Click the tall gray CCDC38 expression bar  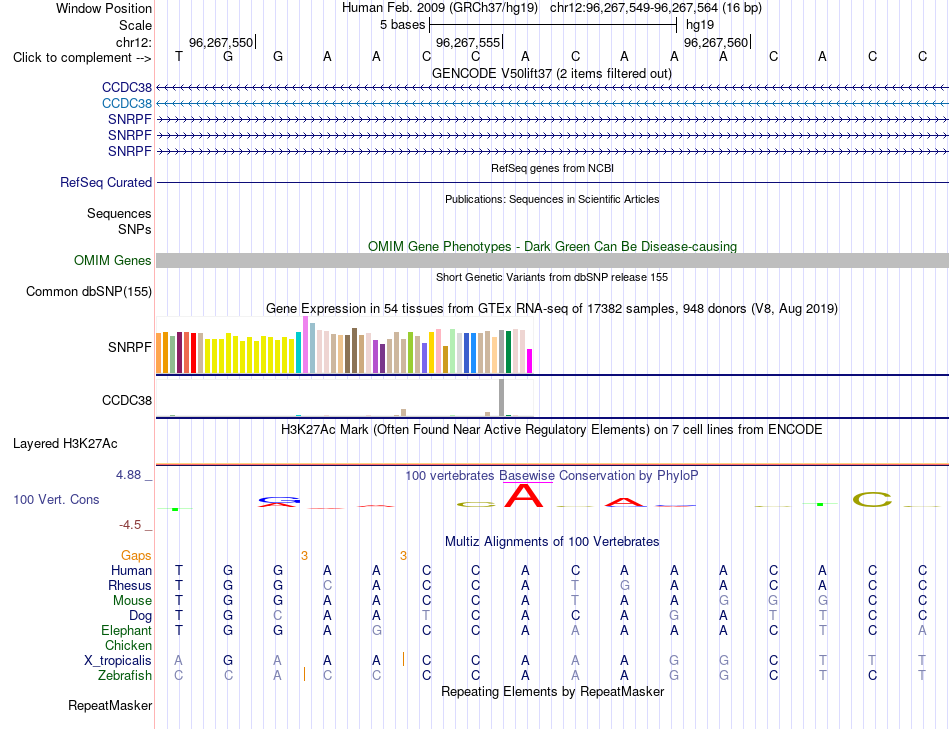pyautogui.click(x=502, y=398)
